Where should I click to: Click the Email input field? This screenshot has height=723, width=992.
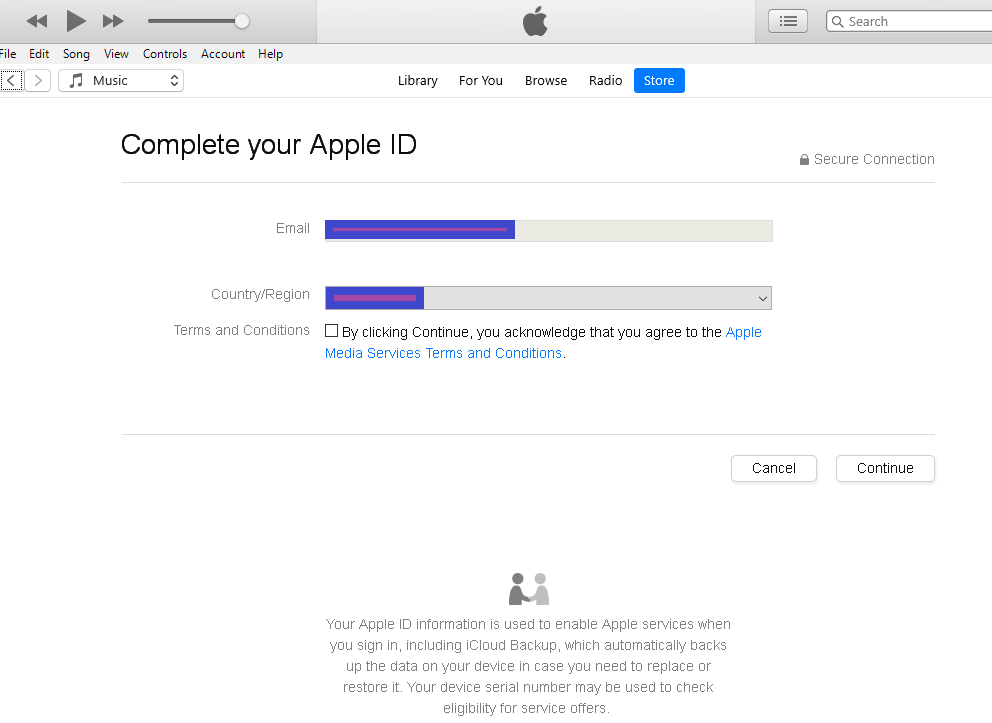click(x=549, y=230)
